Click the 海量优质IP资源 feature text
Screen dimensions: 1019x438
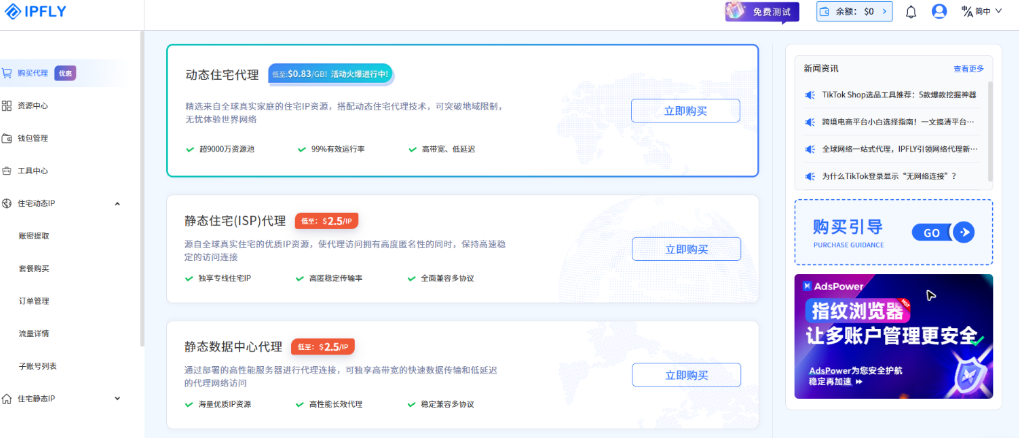click(225, 404)
